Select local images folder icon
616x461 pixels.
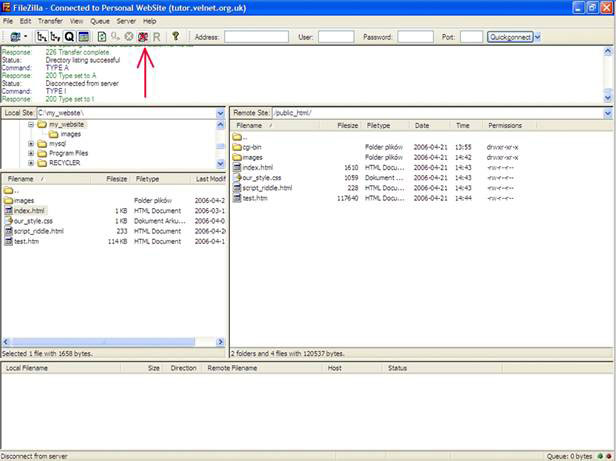[8, 201]
